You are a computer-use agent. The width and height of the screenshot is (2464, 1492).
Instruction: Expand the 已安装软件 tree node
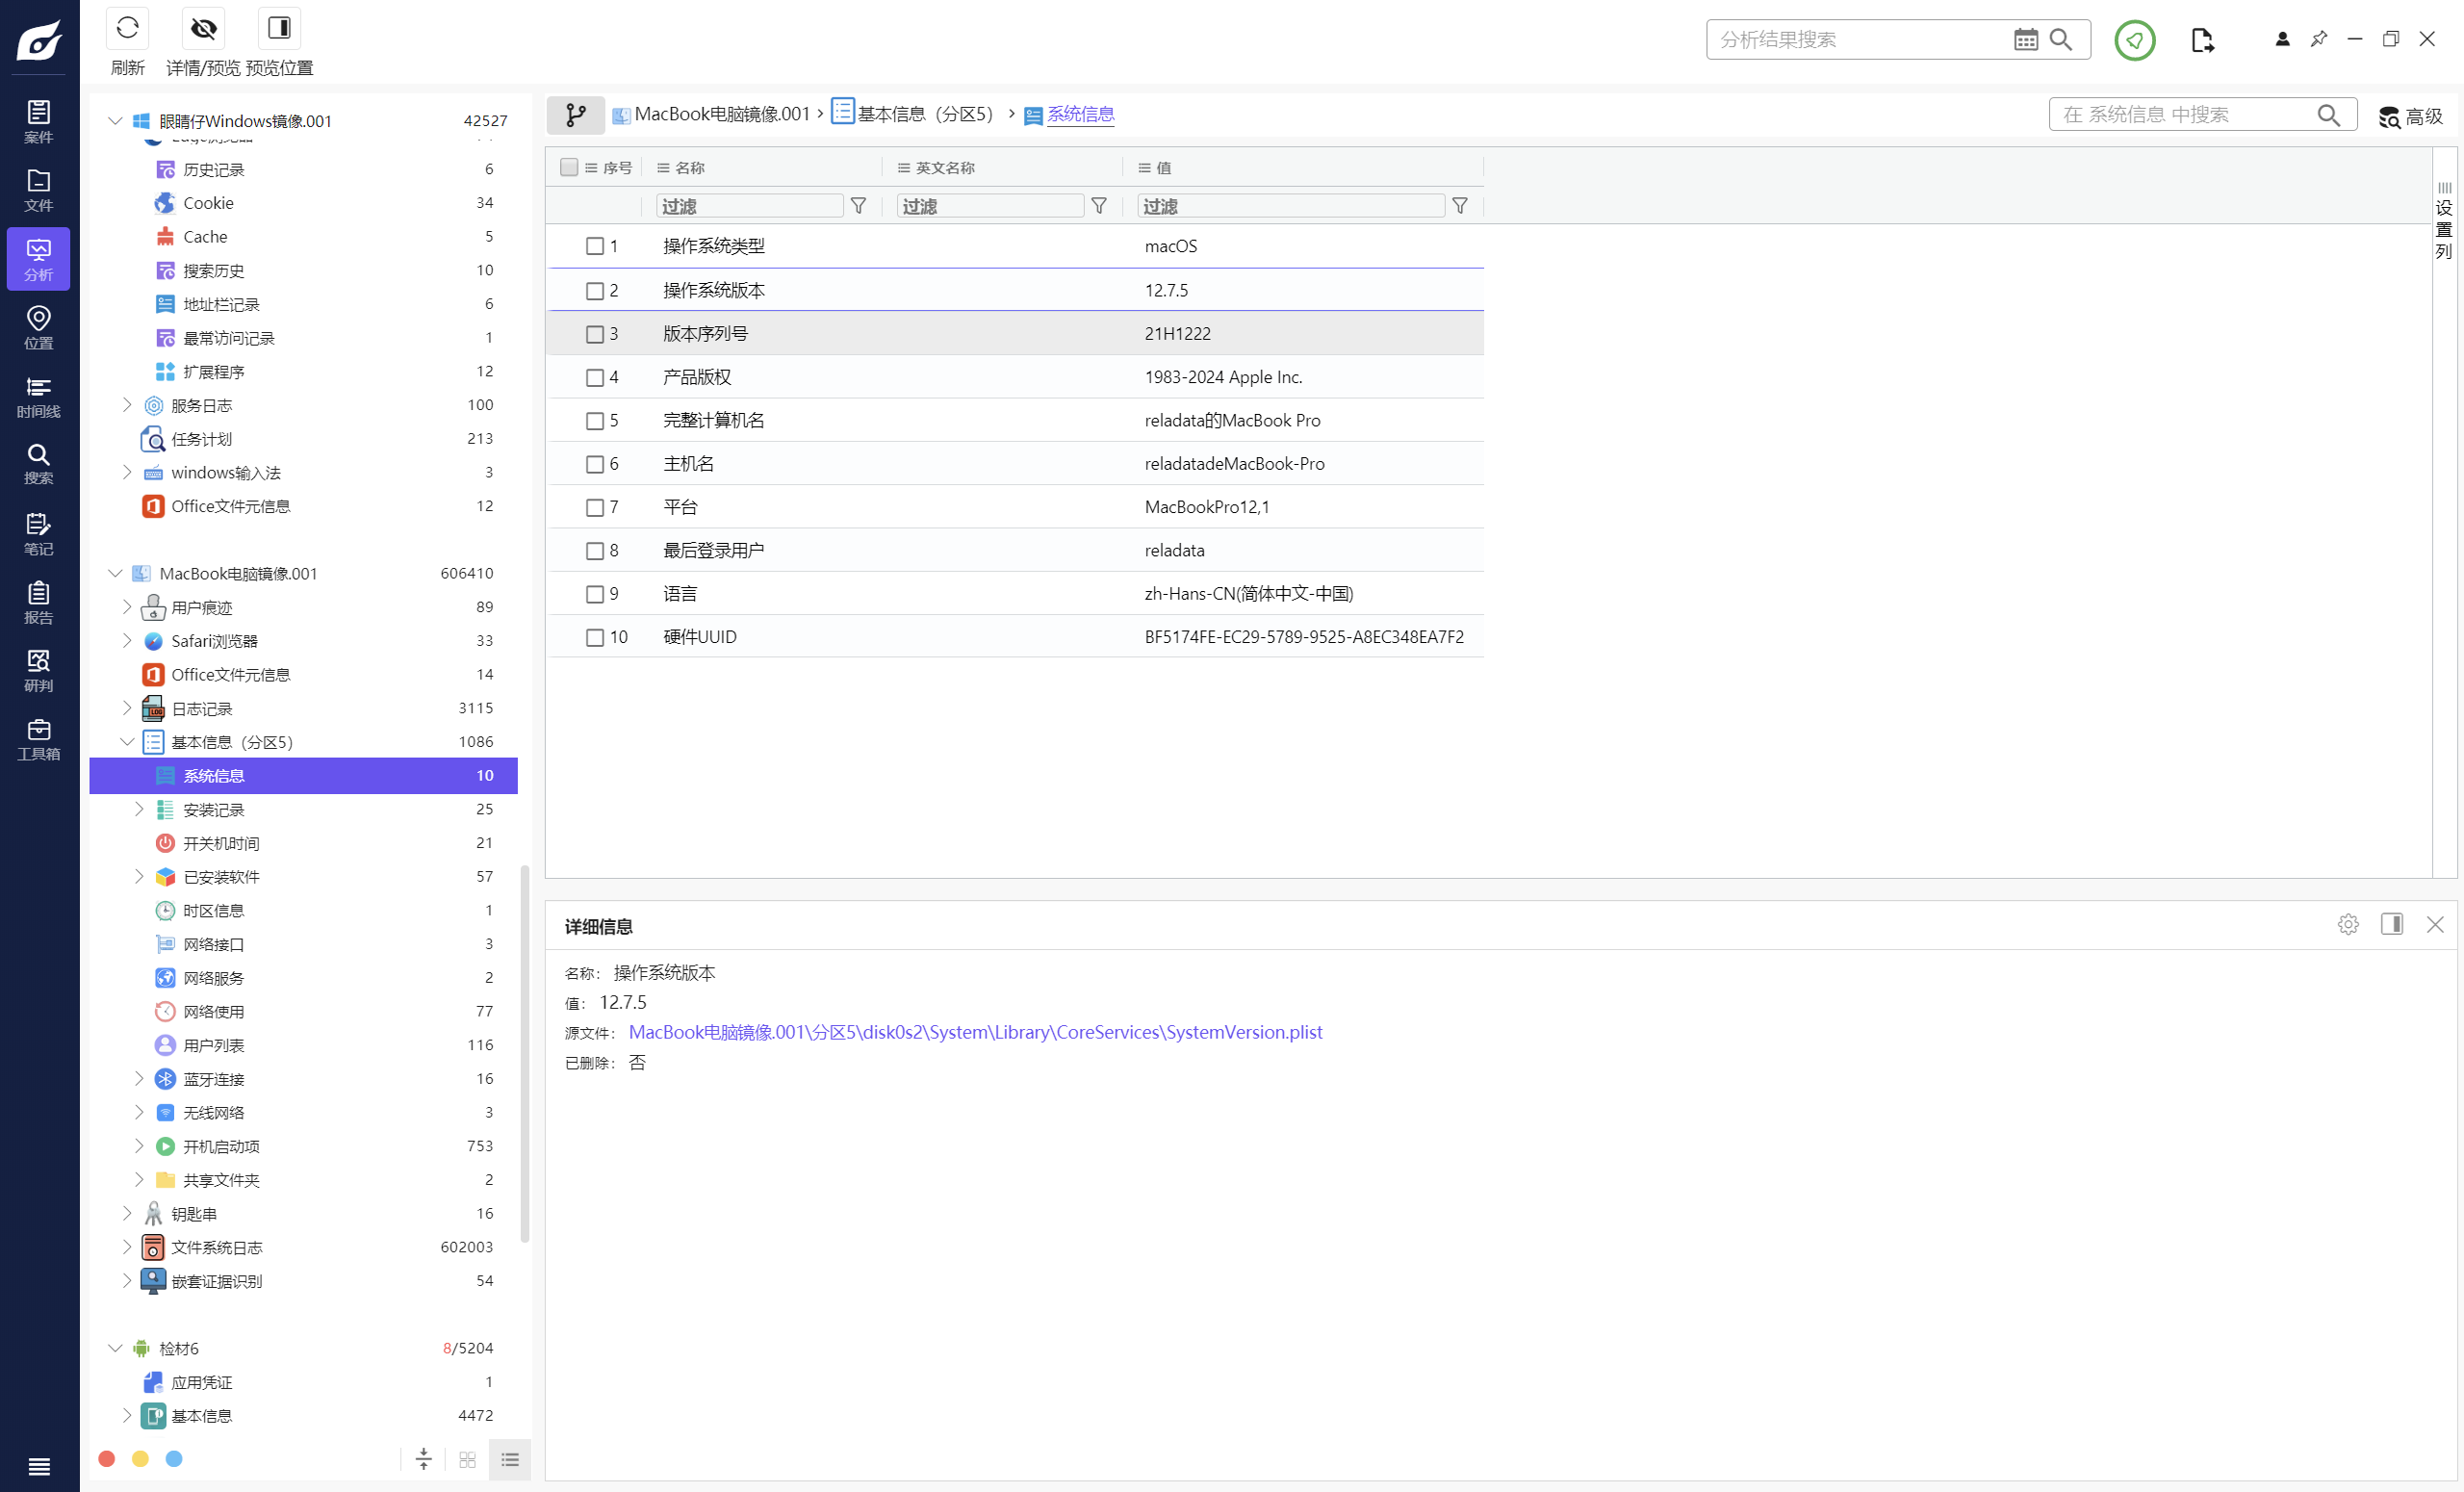(139, 877)
